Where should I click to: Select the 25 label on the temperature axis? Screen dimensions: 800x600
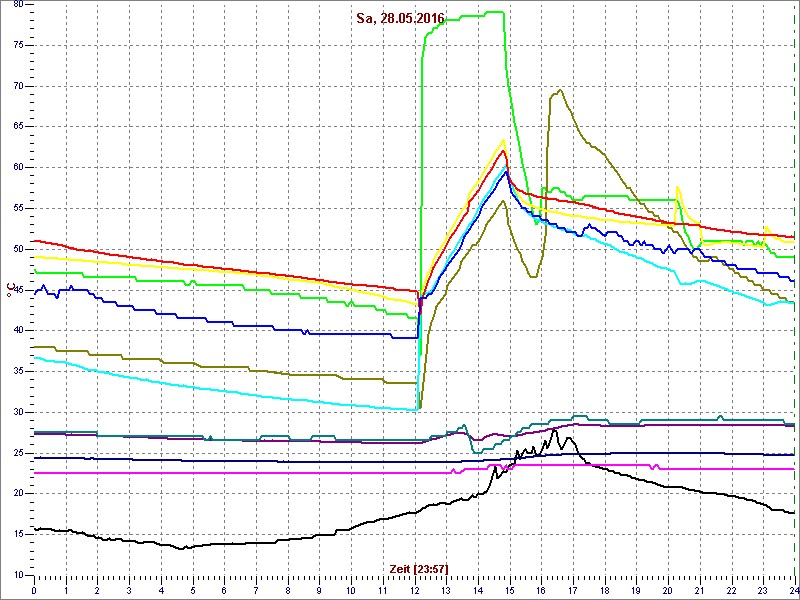[17, 453]
